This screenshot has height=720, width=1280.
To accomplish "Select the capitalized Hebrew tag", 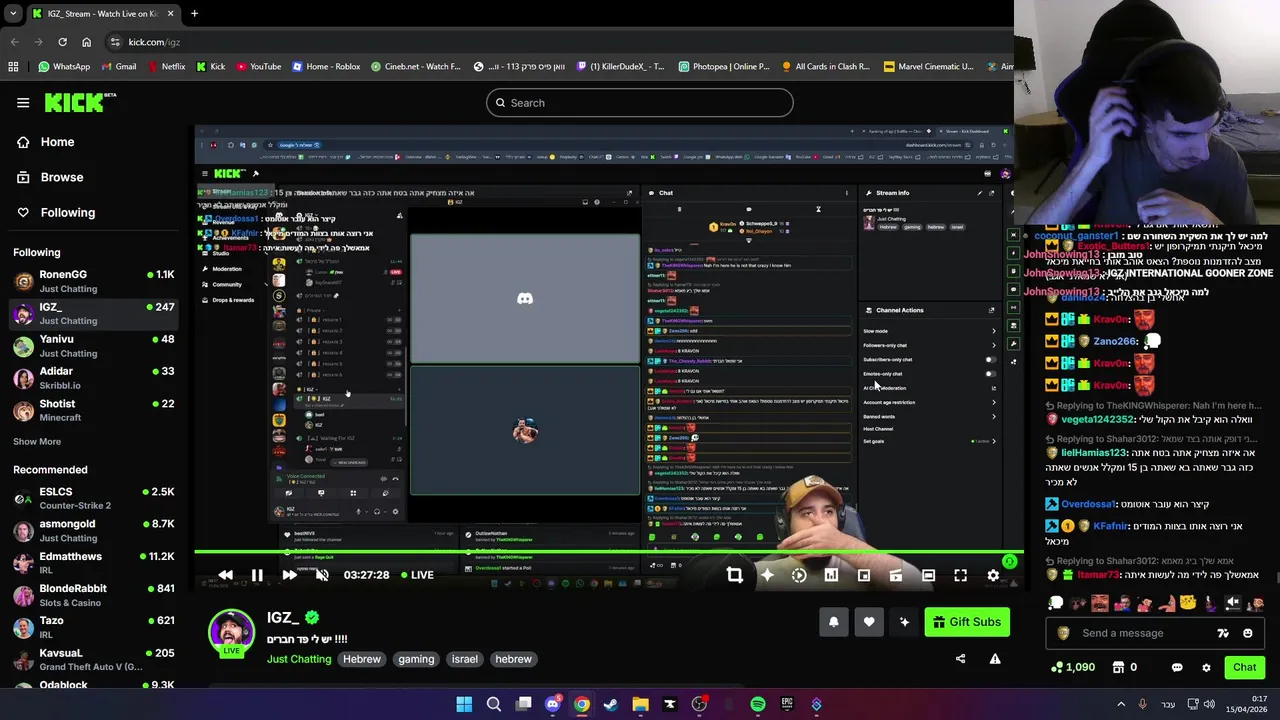I will pyautogui.click(x=362, y=659).
